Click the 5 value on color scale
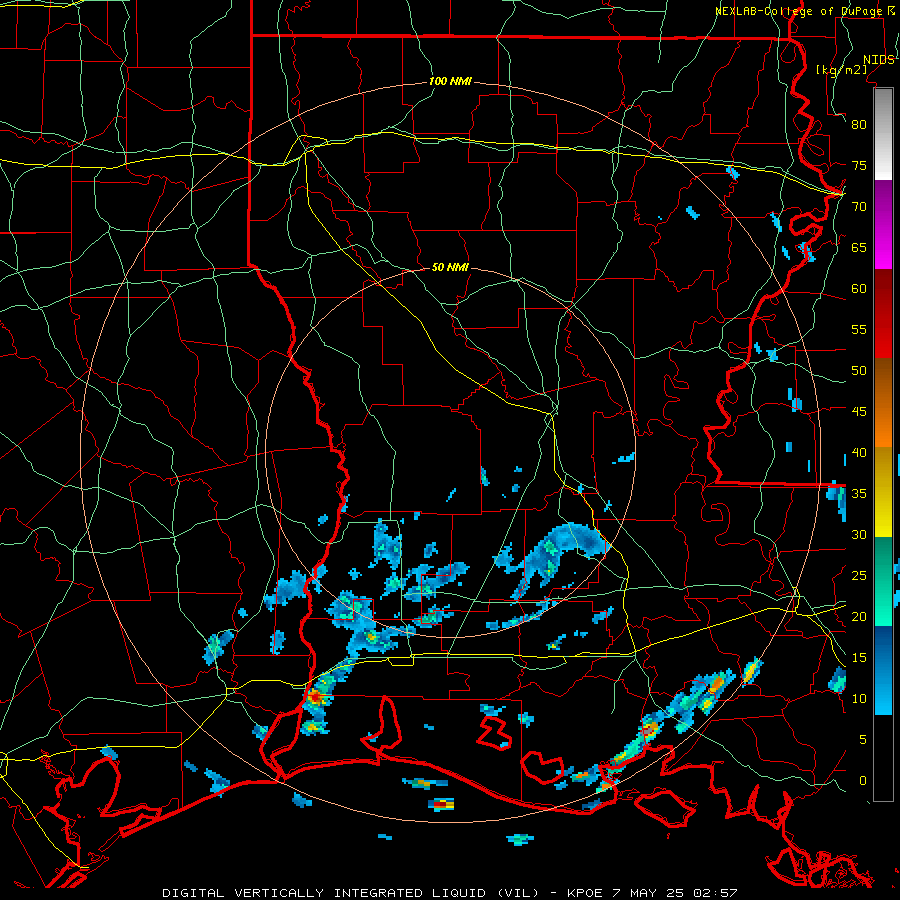The image size is (900, 900). tap(863, 739)
